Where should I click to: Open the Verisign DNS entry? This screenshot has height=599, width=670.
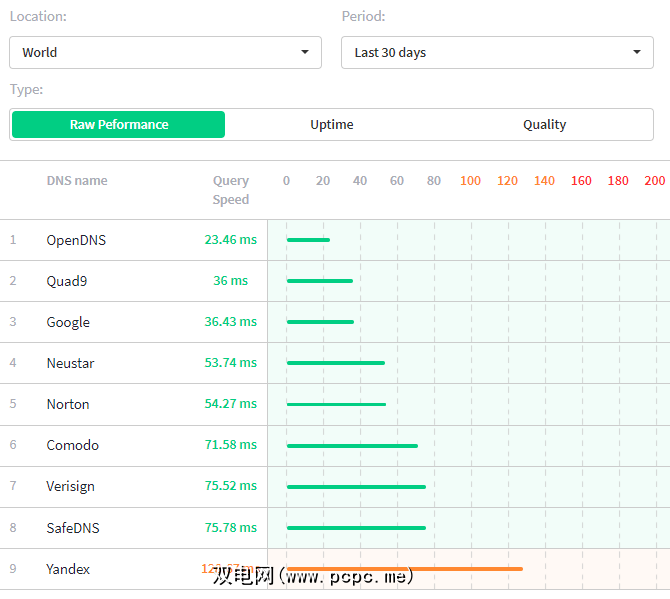click(70, 486)
